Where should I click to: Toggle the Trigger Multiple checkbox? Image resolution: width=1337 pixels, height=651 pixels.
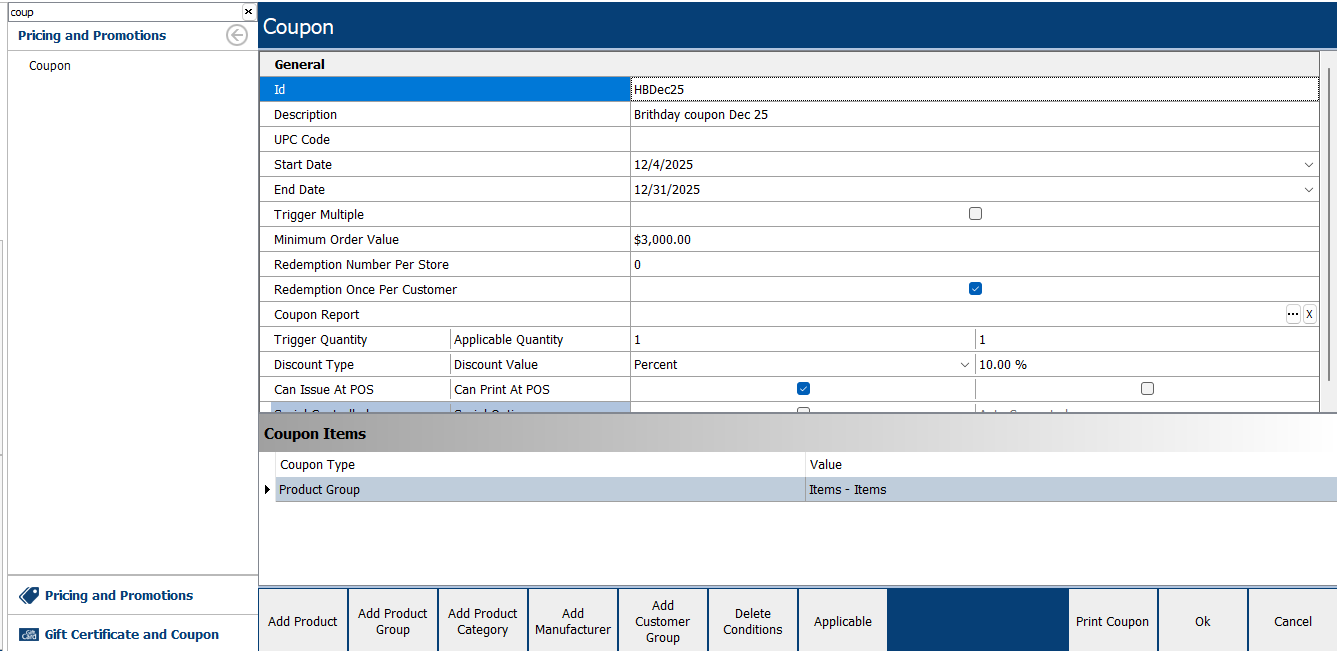[x=975, y=214]
